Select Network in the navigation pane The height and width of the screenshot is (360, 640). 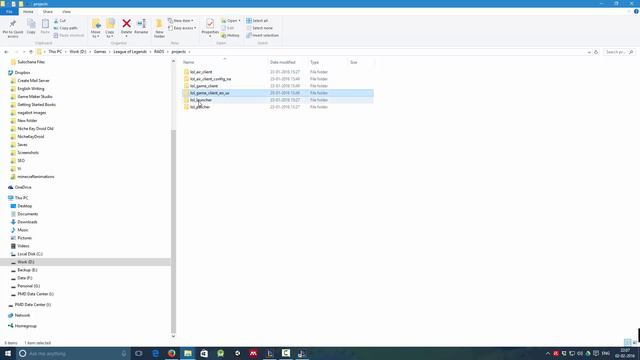tap(22, 316)
